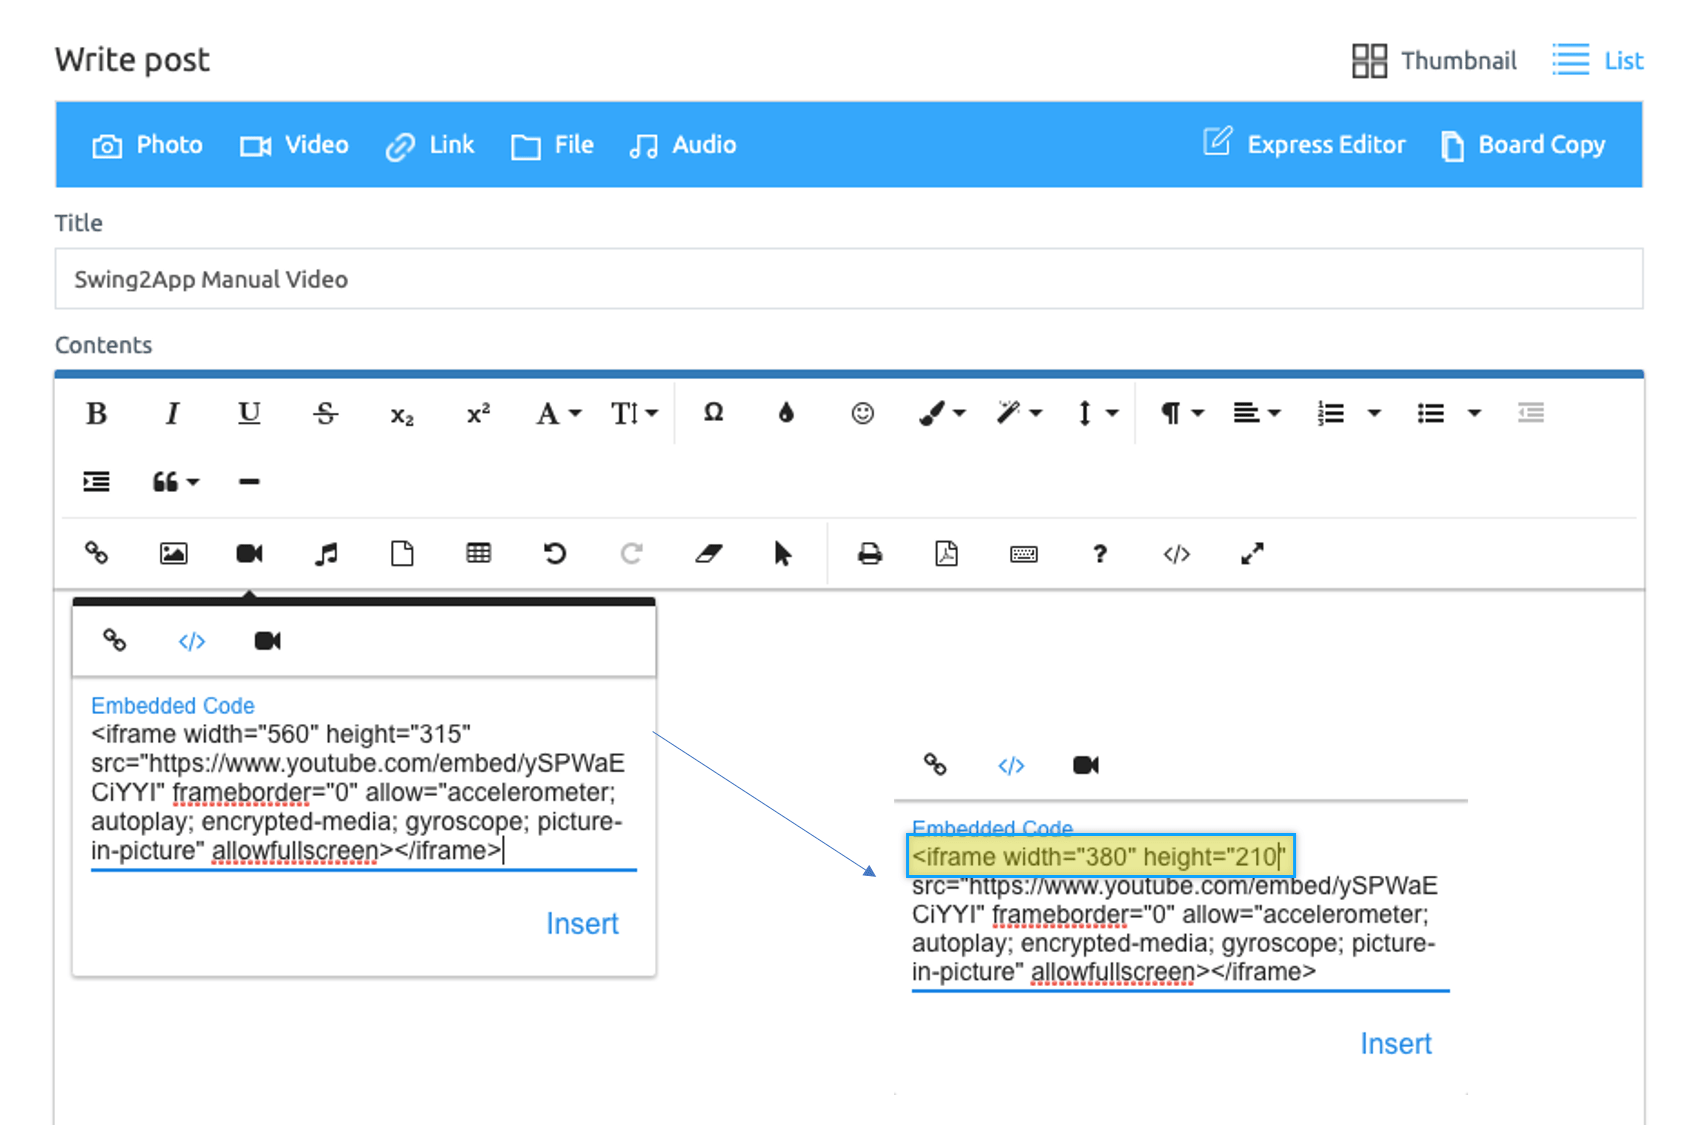Insert a table using the grid icon

(478, 553)
